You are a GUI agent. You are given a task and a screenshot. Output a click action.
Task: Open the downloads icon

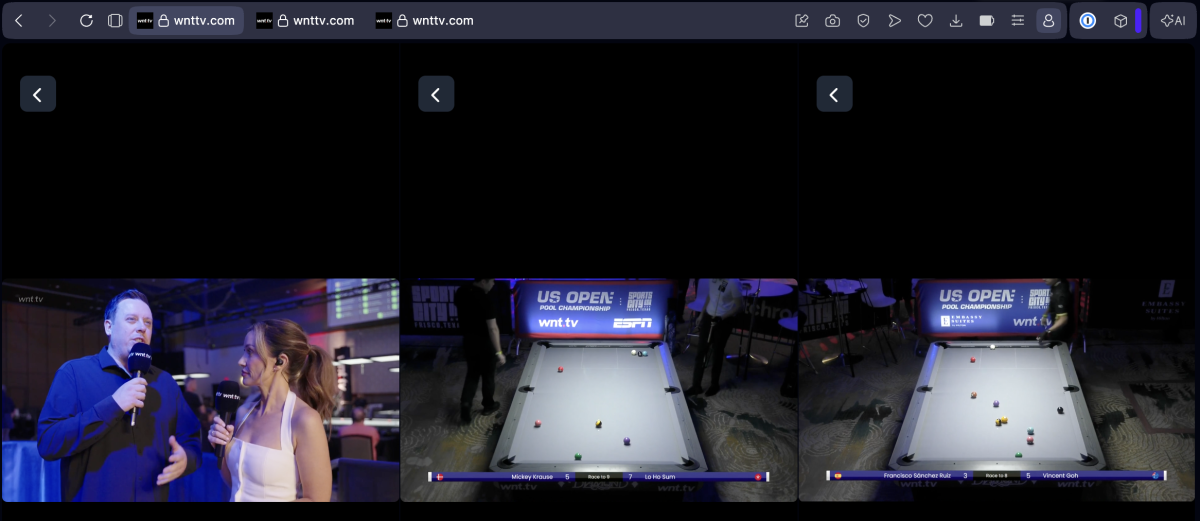click(x=956, y=20)
